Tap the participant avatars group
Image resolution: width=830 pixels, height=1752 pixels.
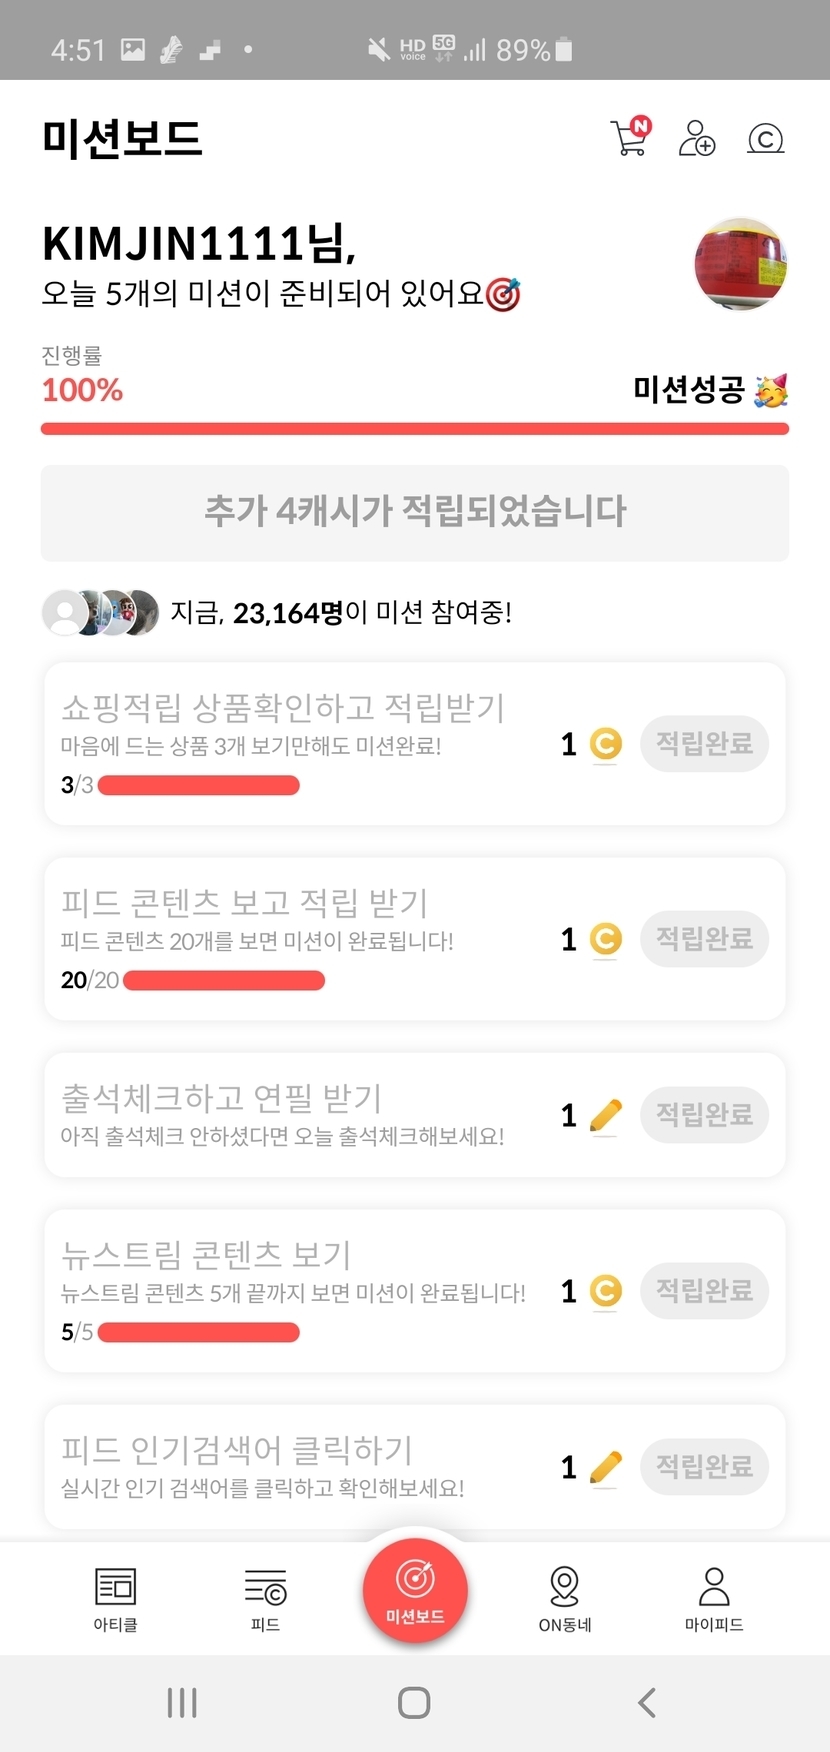[x=100, y=612]
